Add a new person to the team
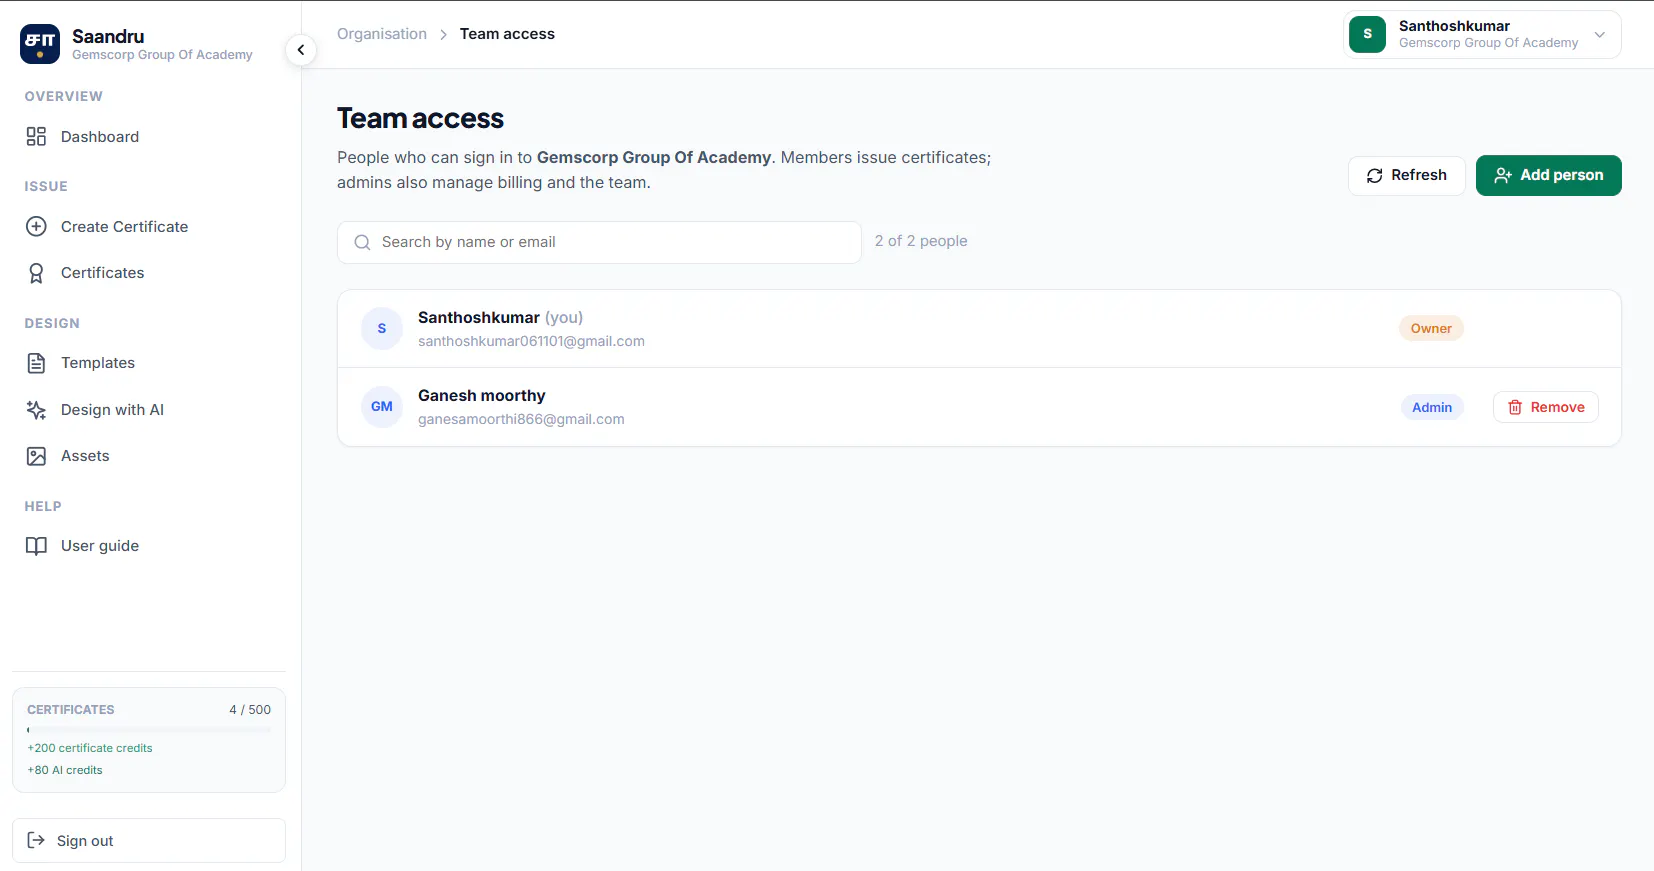The width and height of the screenshot is (1654, 871). tap(1549, 176)
